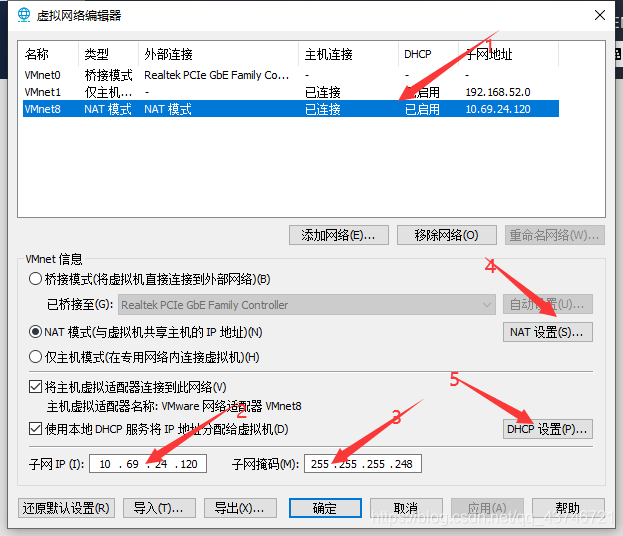
Task: Click the 重命名网络(W)... button
Action: click(555, 235)
